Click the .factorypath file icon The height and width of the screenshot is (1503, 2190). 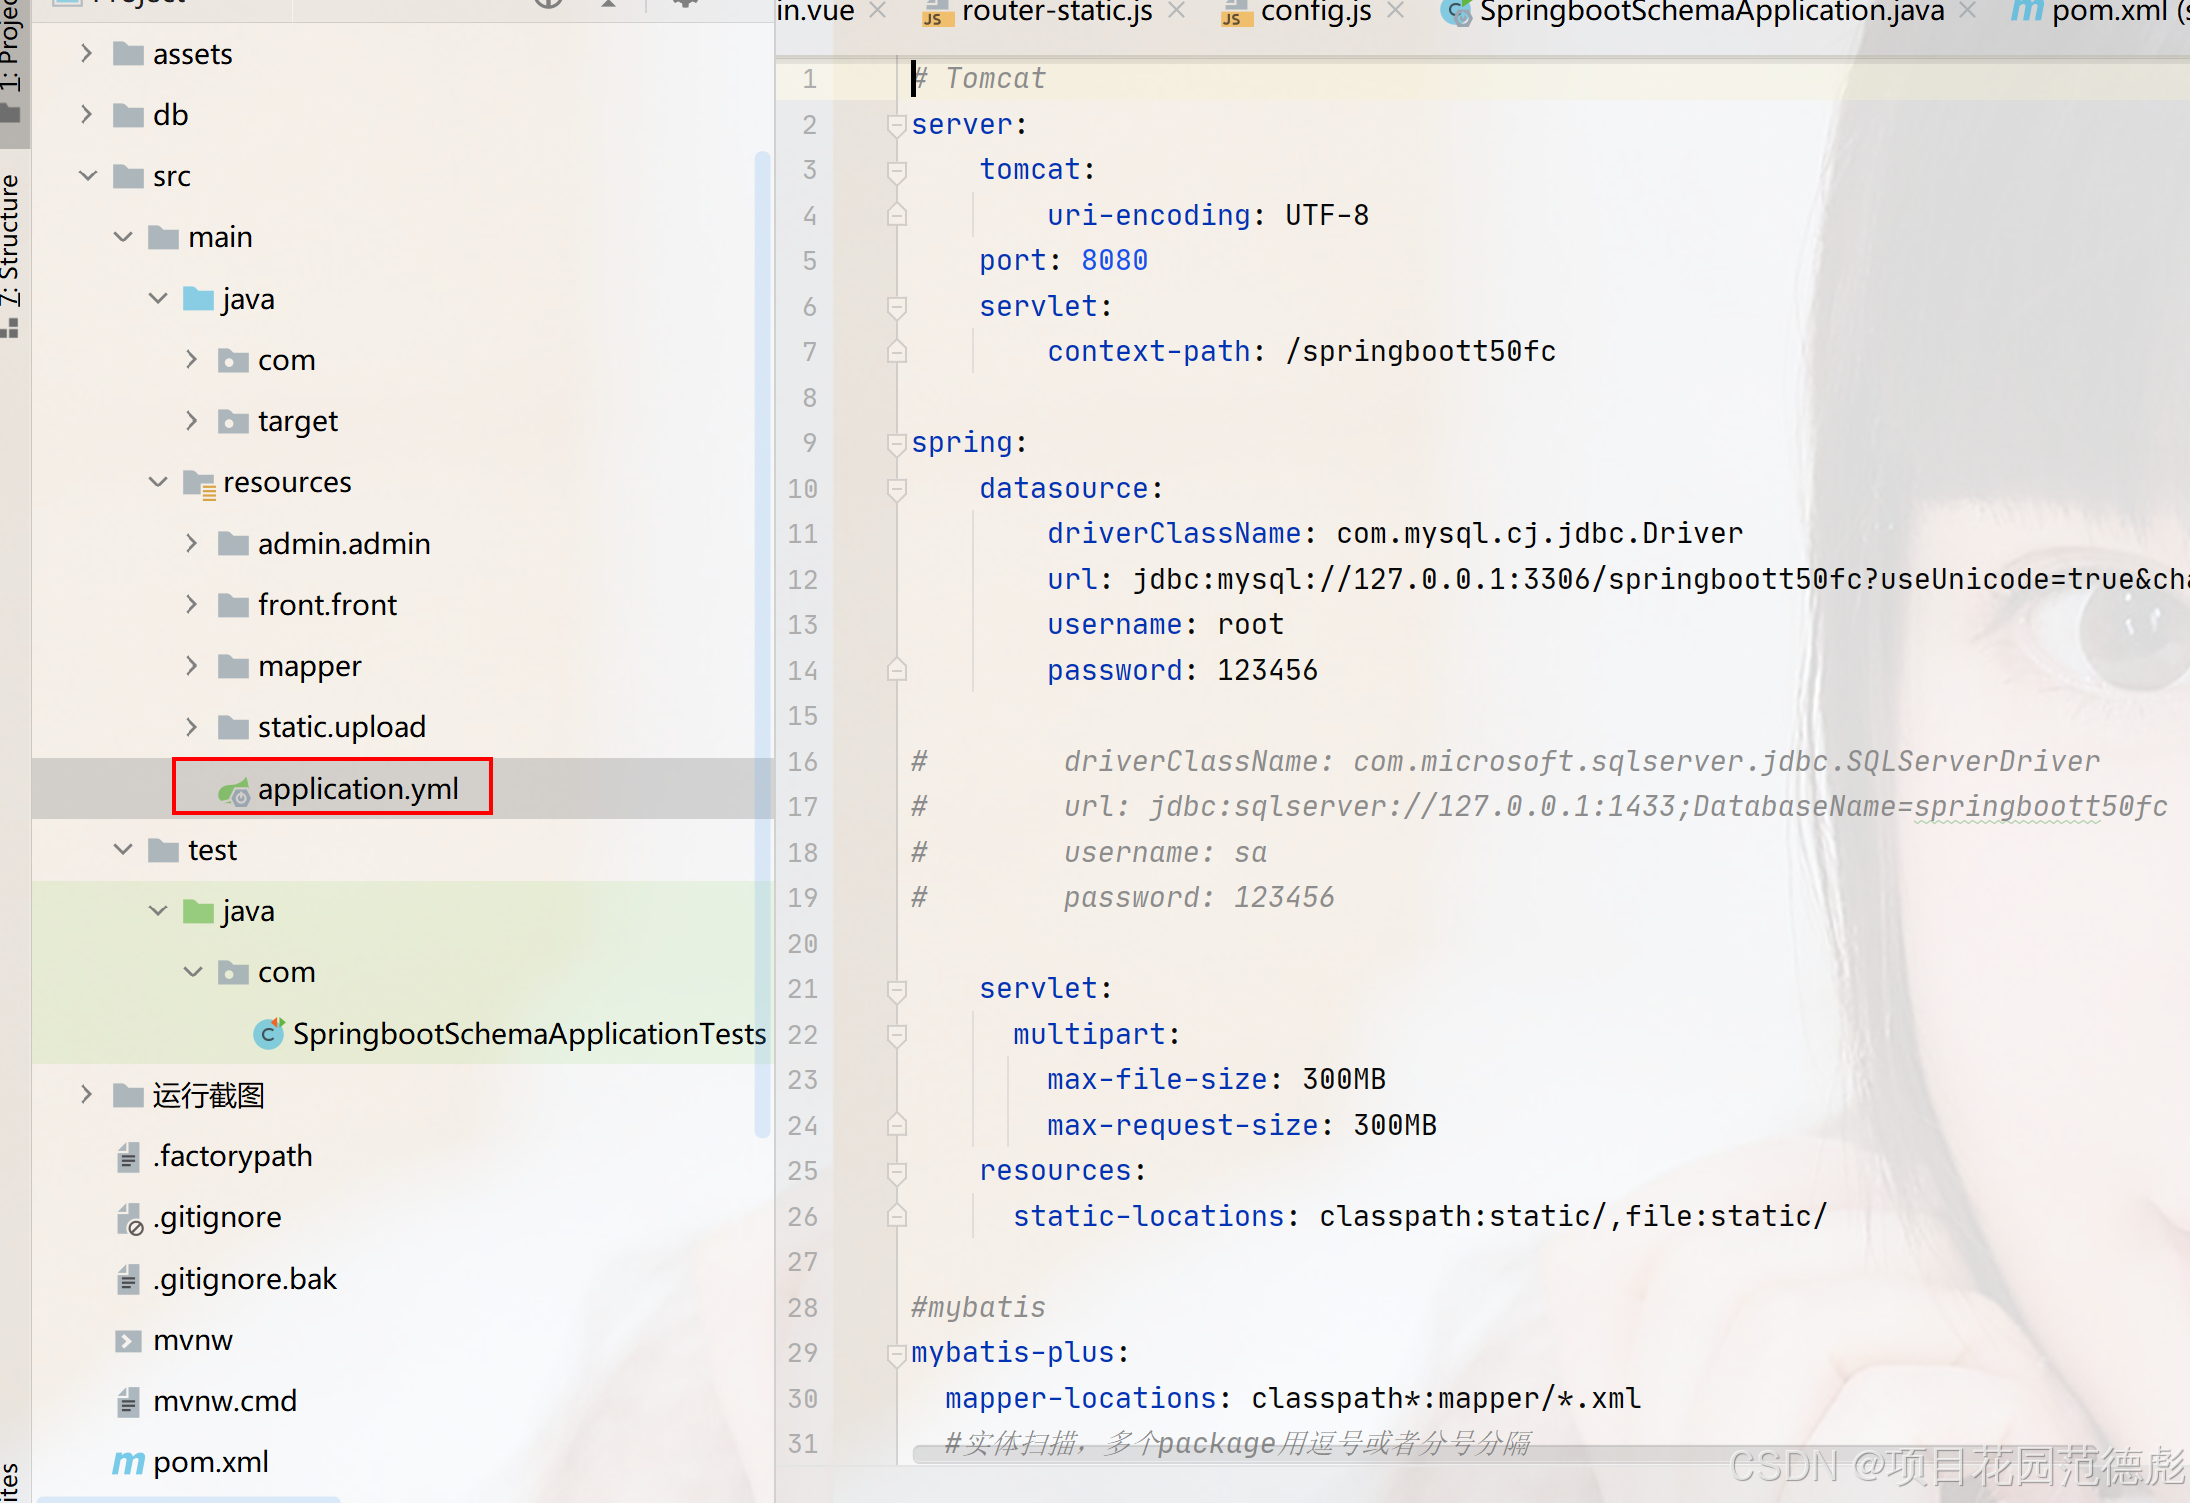coord(128,1157)
